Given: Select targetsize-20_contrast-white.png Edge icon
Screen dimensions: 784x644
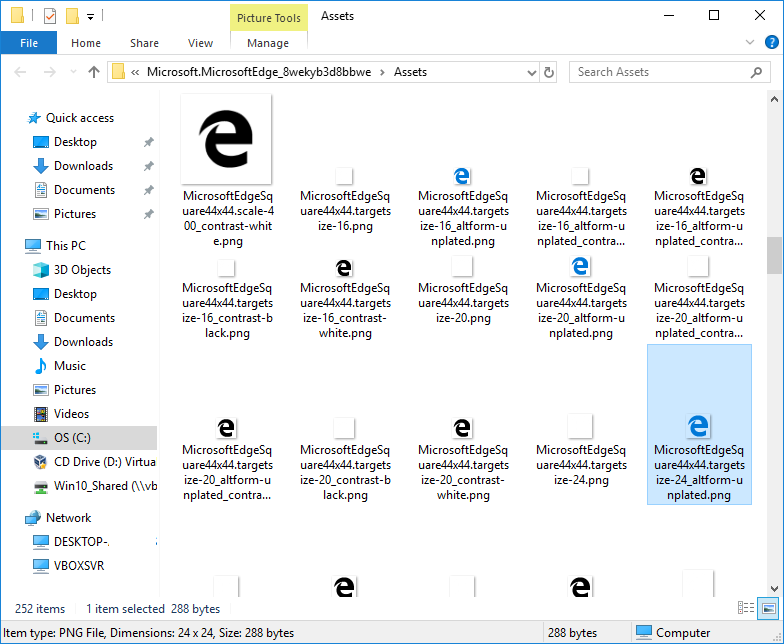Looking at the screenshot, I should [462, 428].
